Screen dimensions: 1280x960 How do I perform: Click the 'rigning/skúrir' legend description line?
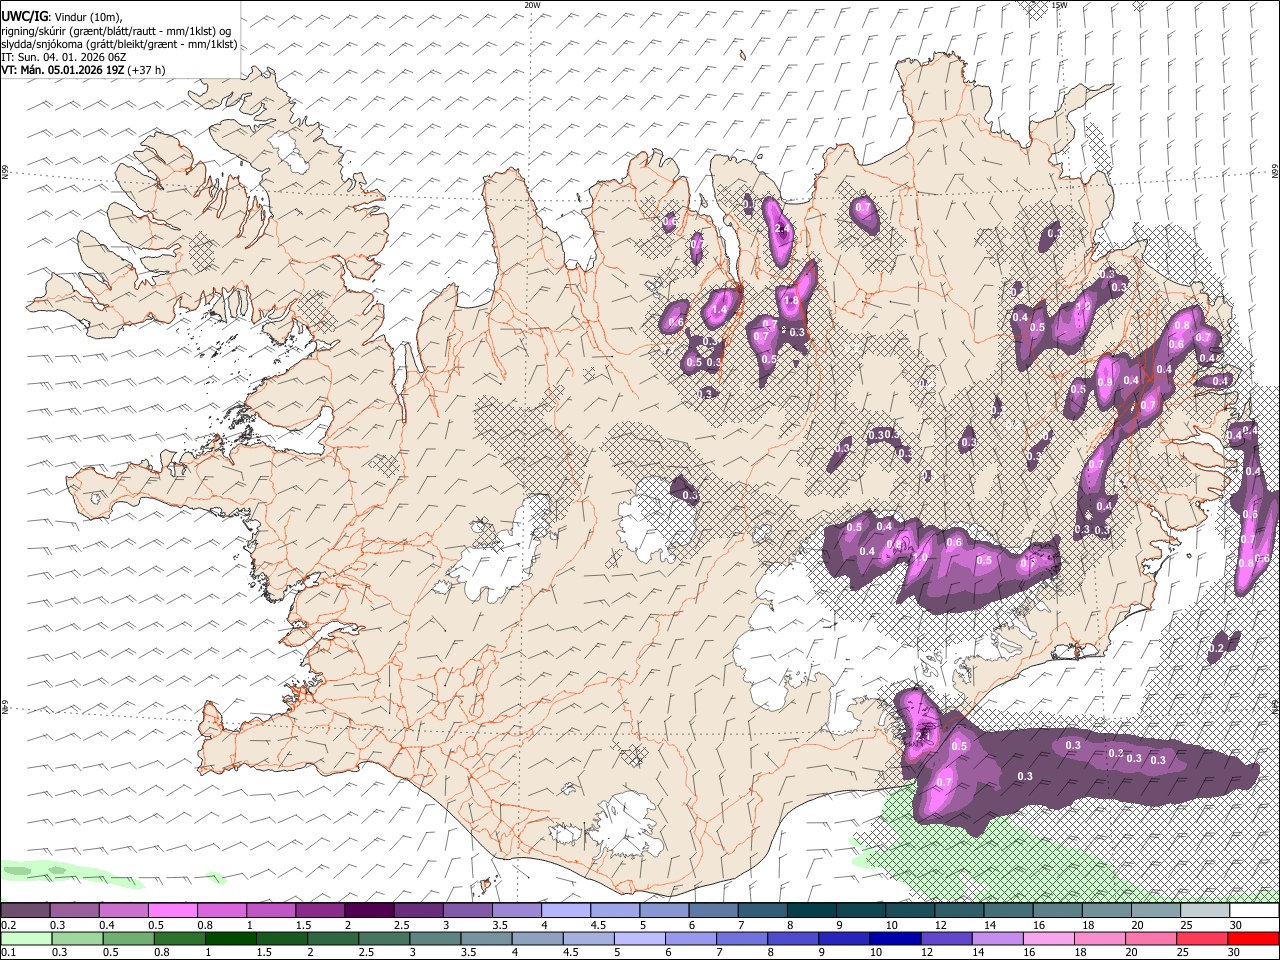click(116, 30)
